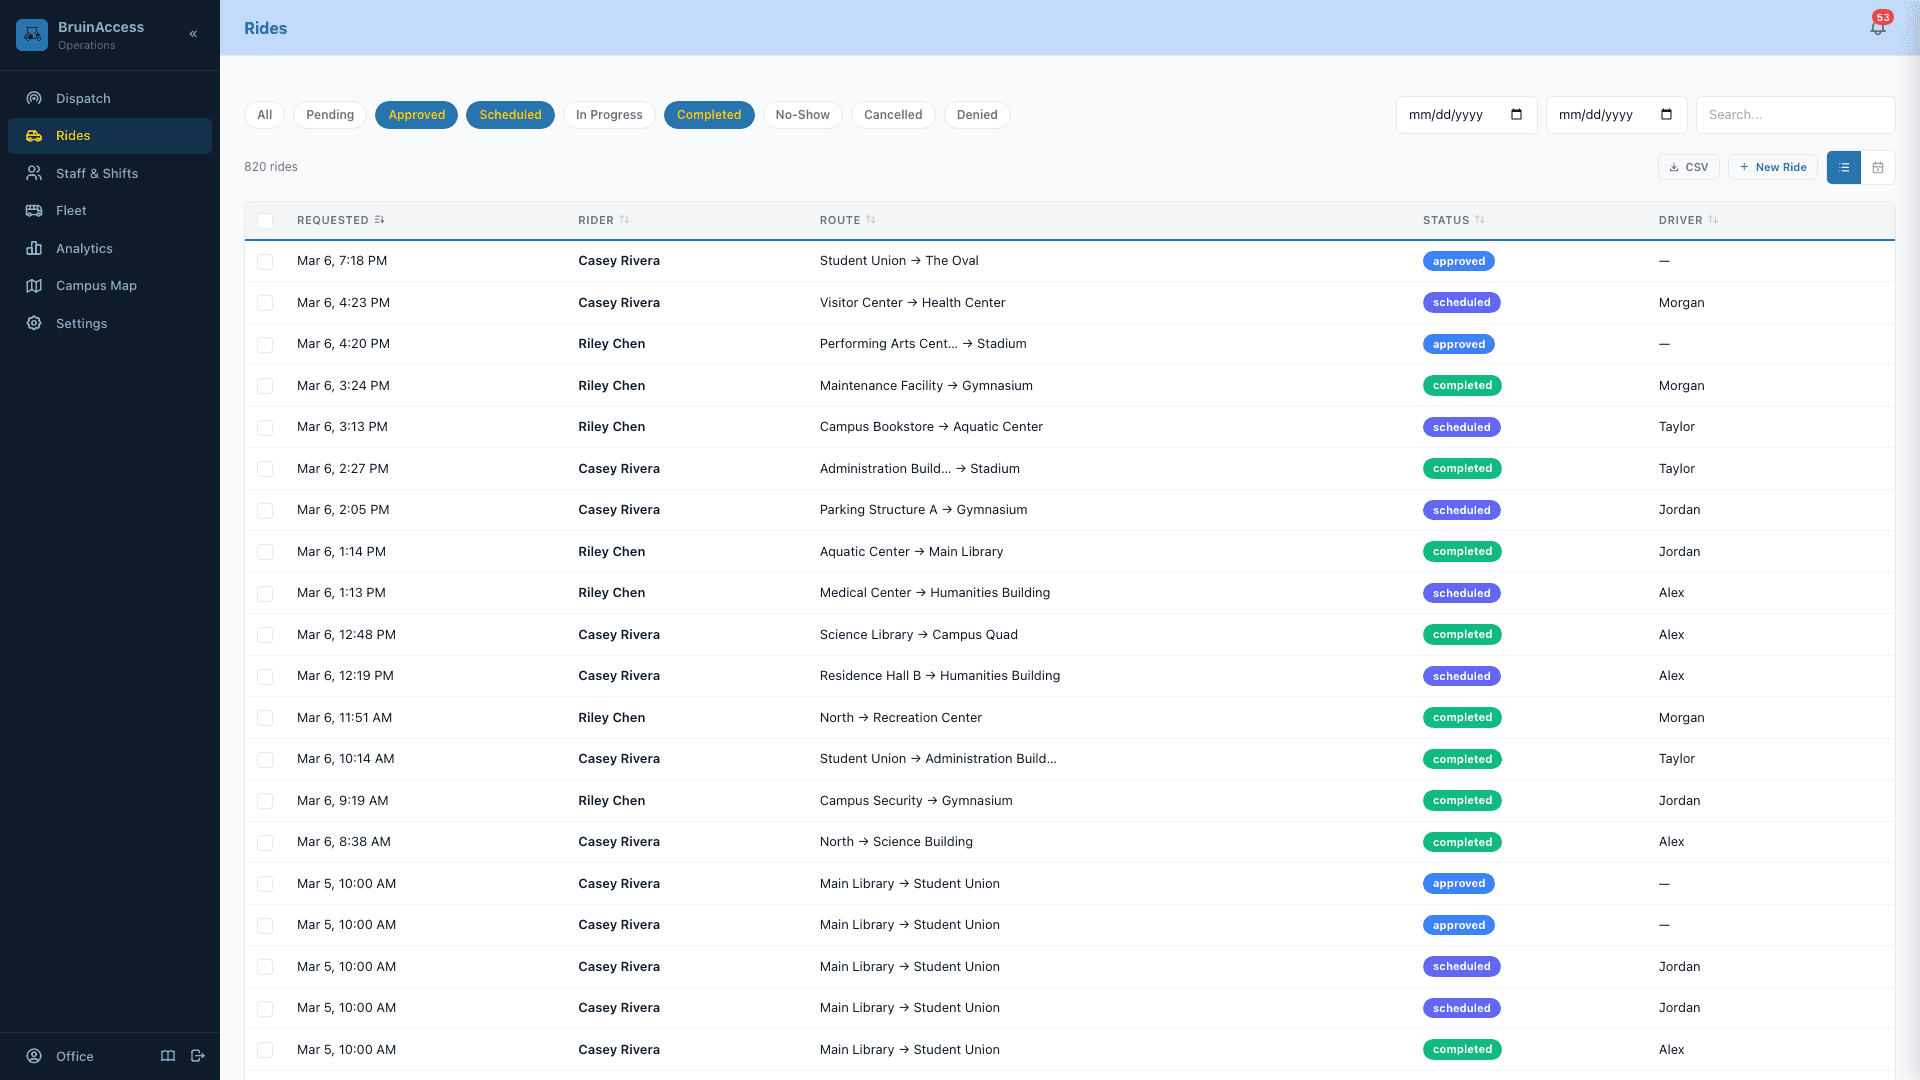Image resolution: width=1920 pixels, height=1080 pixels.
Task: Open the Dispatch section
Action: tap(82, 98)
